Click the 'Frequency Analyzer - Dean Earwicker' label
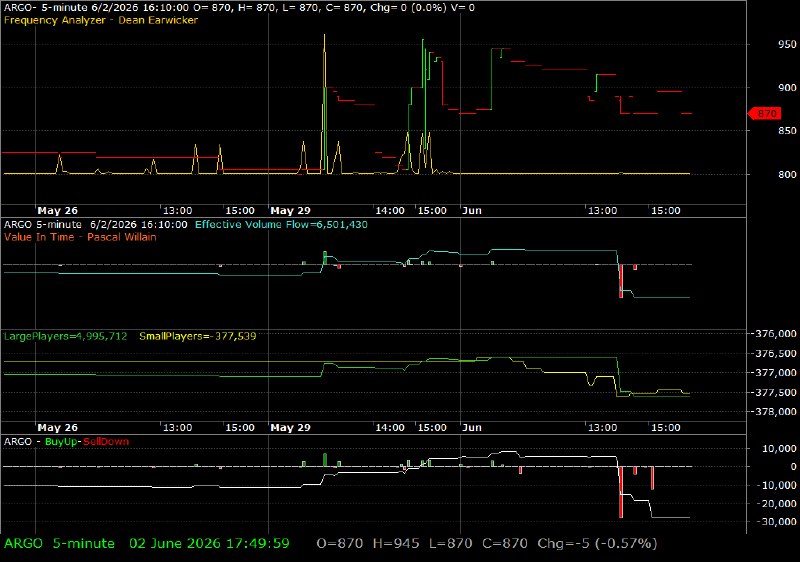Screen dimensions: 800x562 (x=101, y=20)
